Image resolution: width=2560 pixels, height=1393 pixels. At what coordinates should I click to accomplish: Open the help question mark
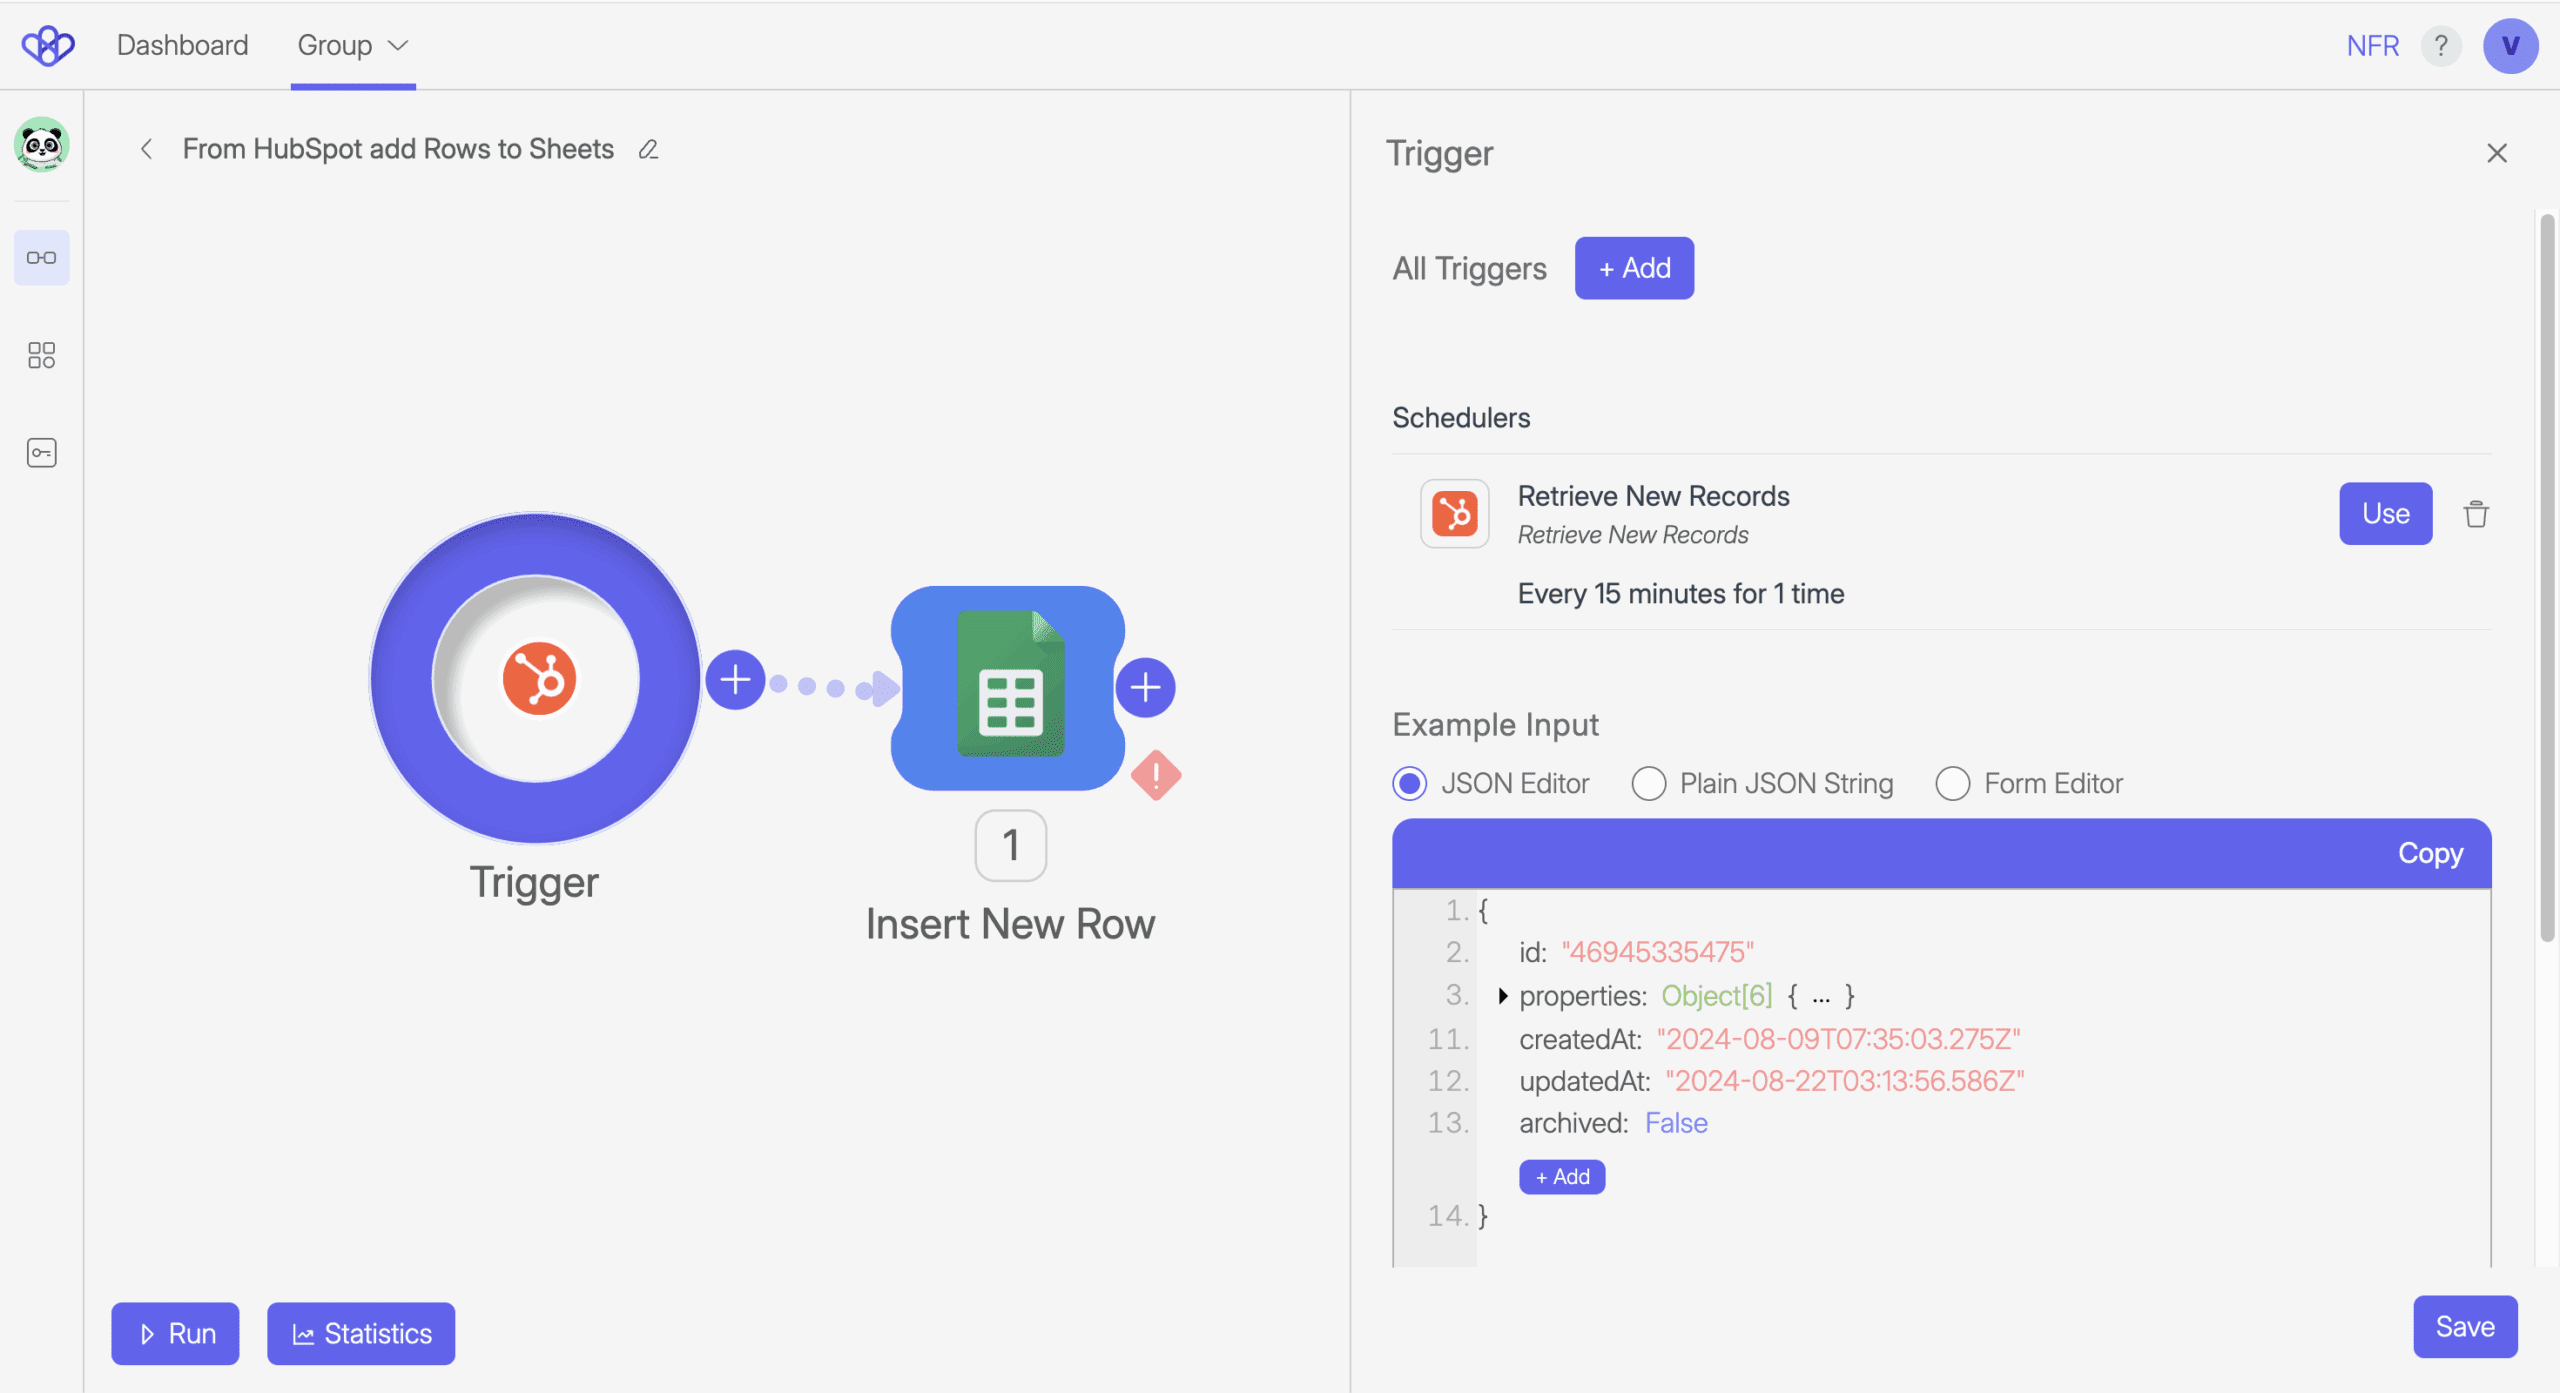pyautogui.click(x=2441, y=46)
